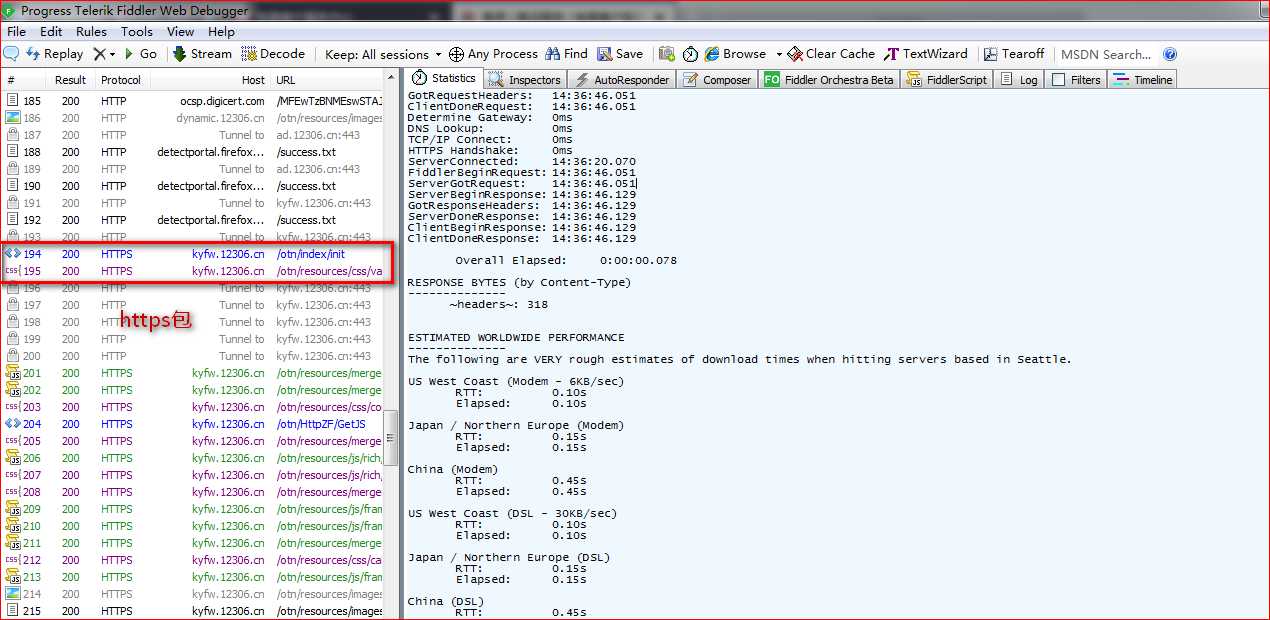
Task: Click the Find button
Action: pyautogui.click(x=566, y=54)
